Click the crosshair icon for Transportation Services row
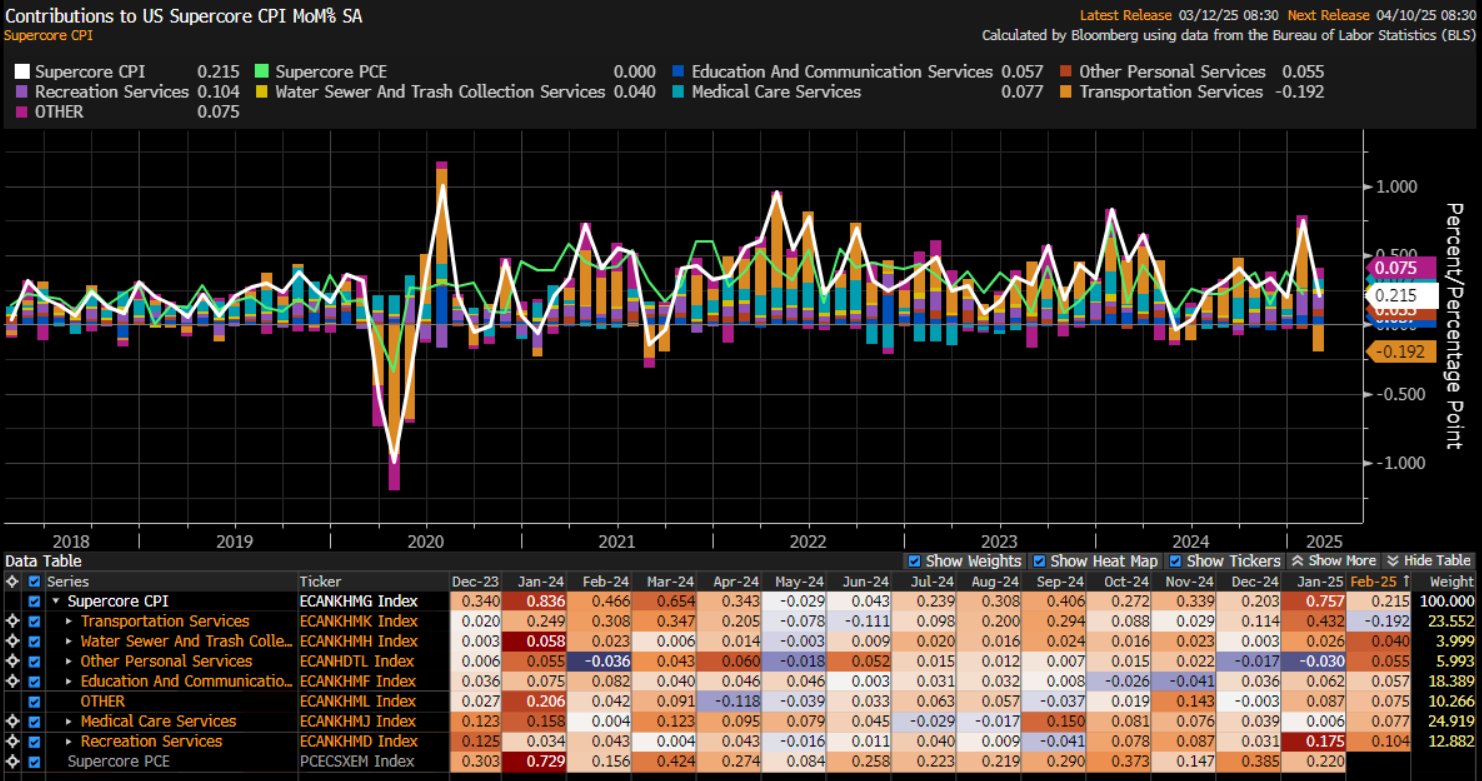The width and height of the screenshot is (1482, 781). pos(12,621)
